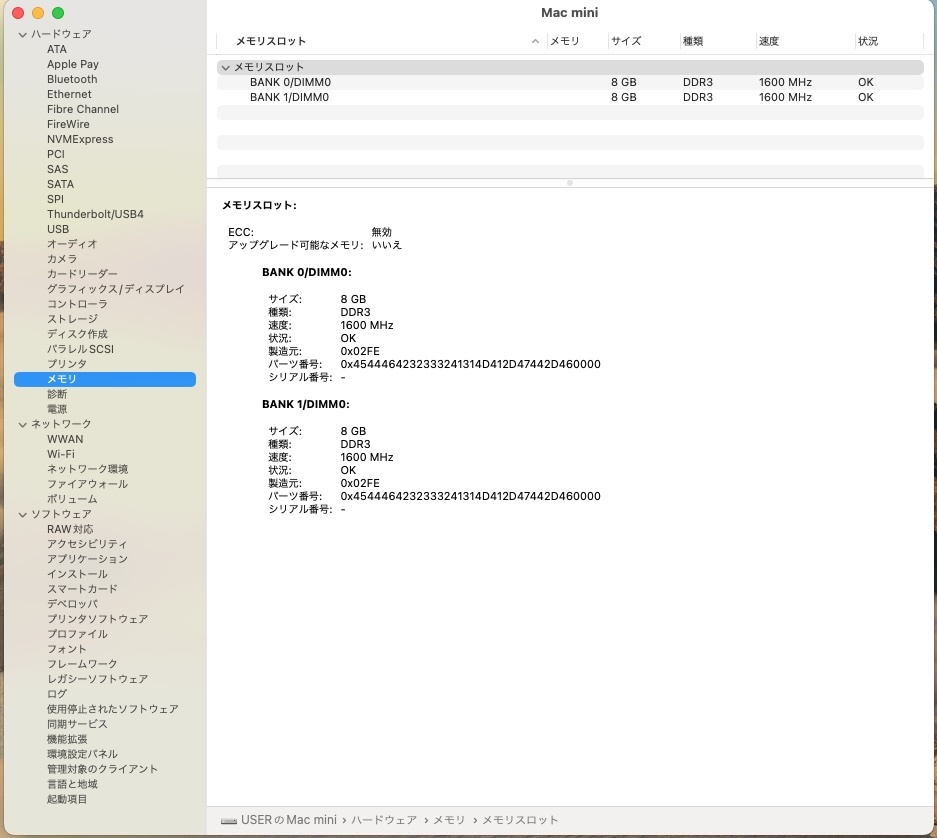Select highlighted メモリ sidebar item
The width and height of the screenshot is (937, 838).
coord(105,379)
